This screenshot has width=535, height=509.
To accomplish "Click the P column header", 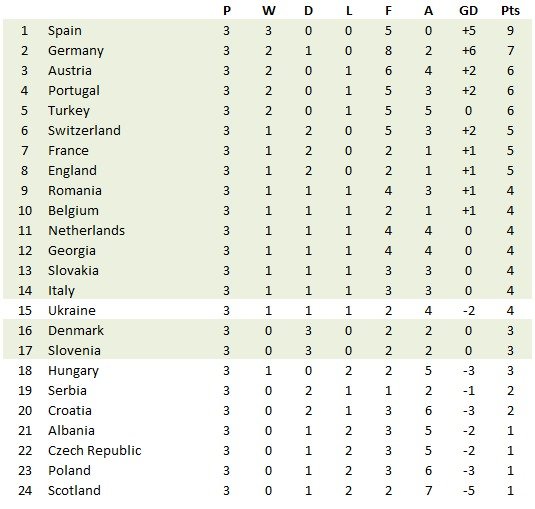I will pos(227,11).
